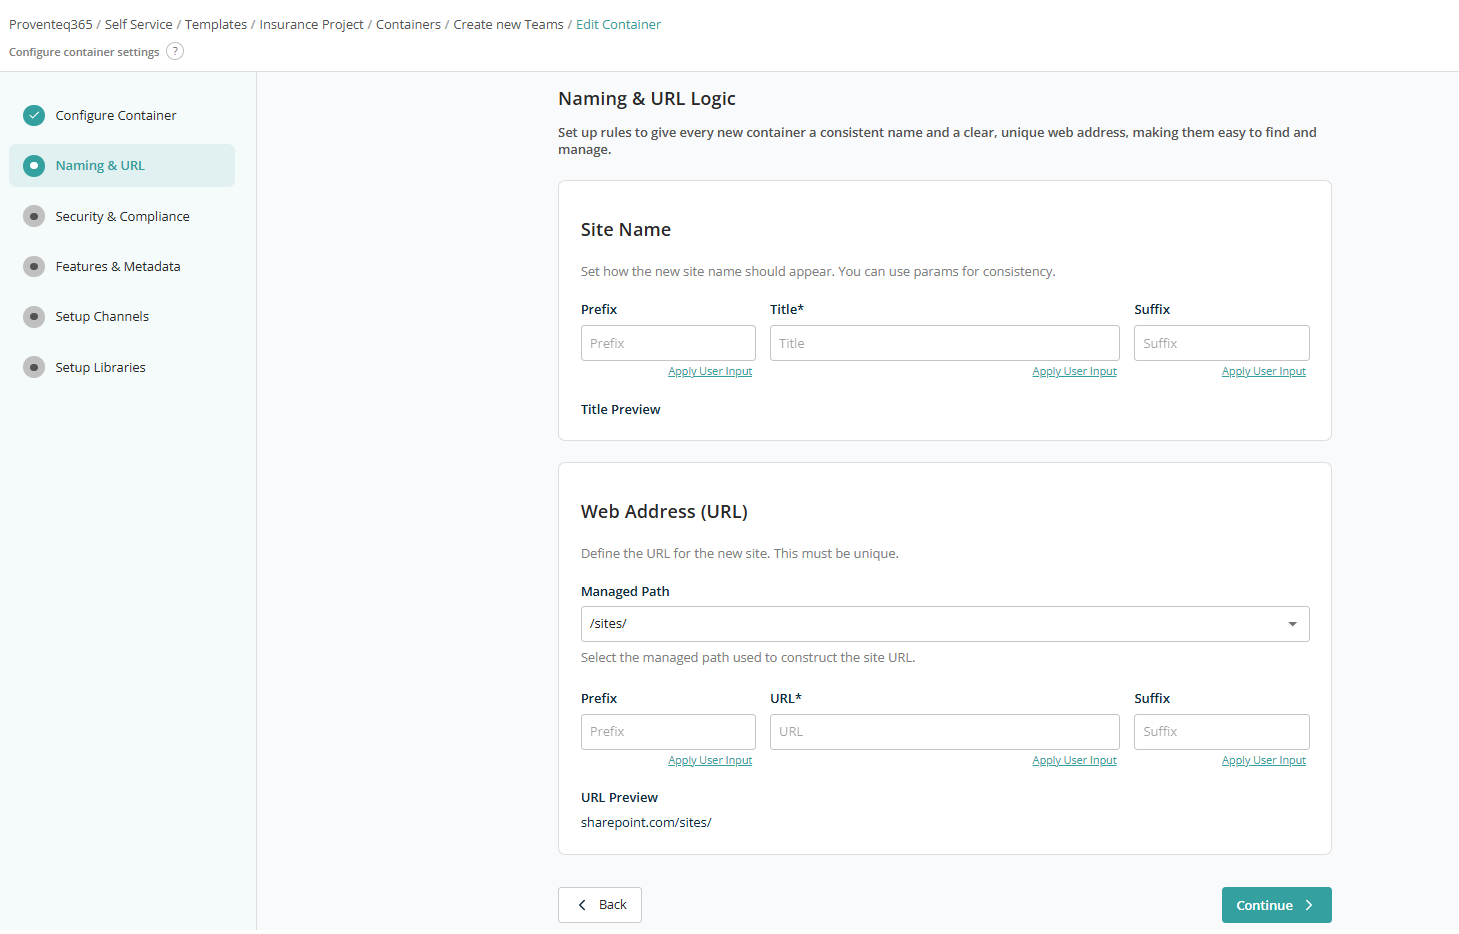
Task: Go to Configure Container step
Action: (x=116, y=115)
